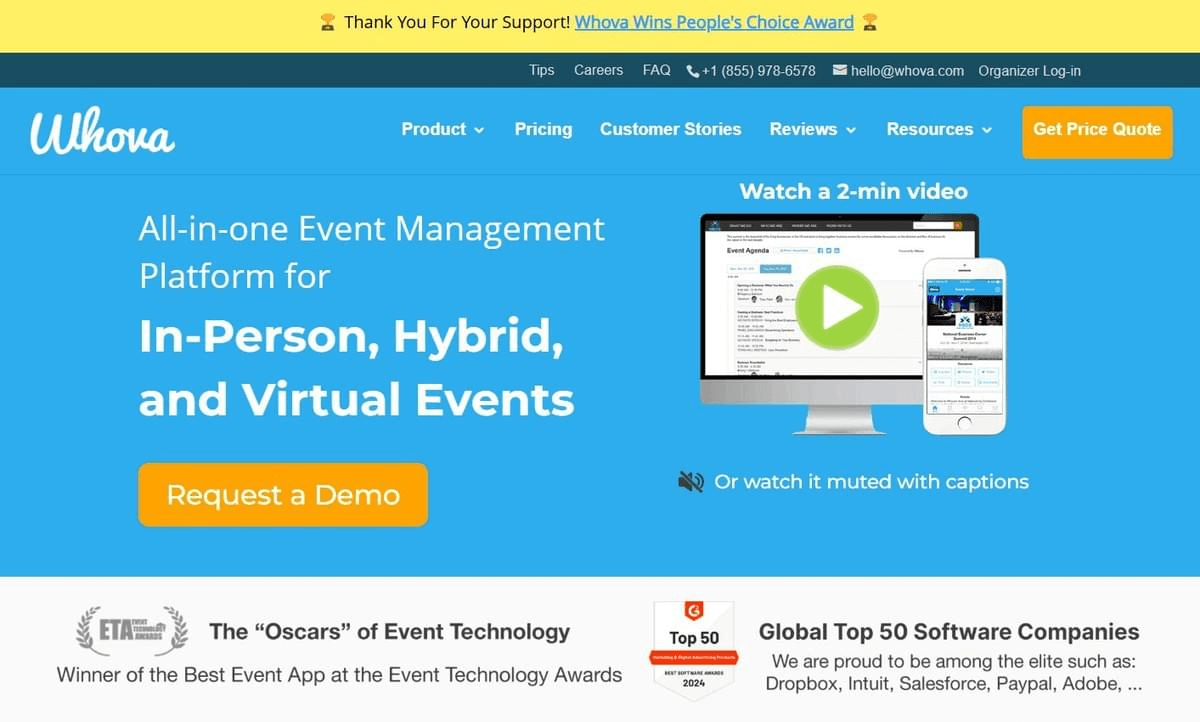Click the envelope email icon
1200x722 pixels.
click(x=840, y=70)
